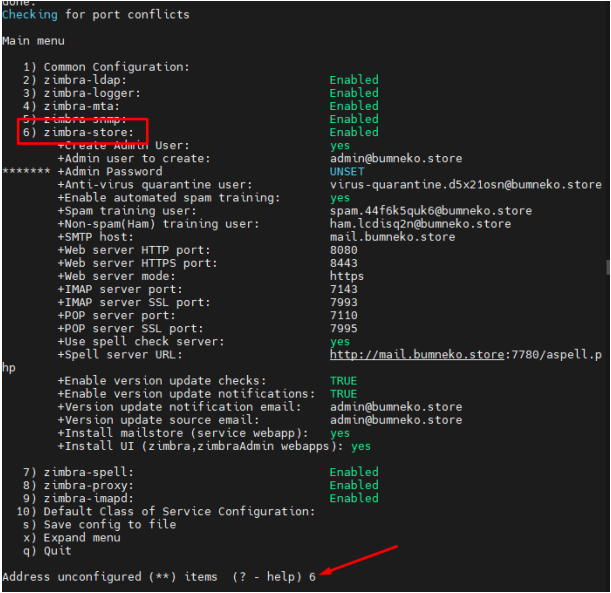611x593 pixels.
Task: Click the '7110' POP port value
Action: (344, 316)
